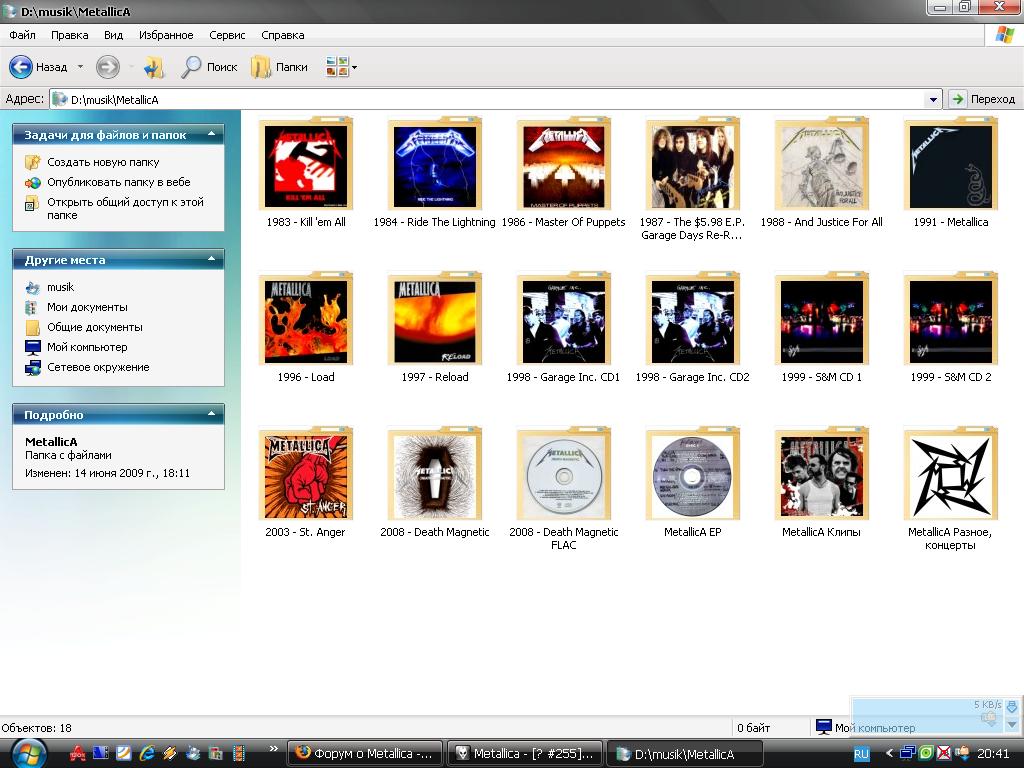
Task: Click the Back (Назад) navigation arrow
Action: [x=22, y=67]
